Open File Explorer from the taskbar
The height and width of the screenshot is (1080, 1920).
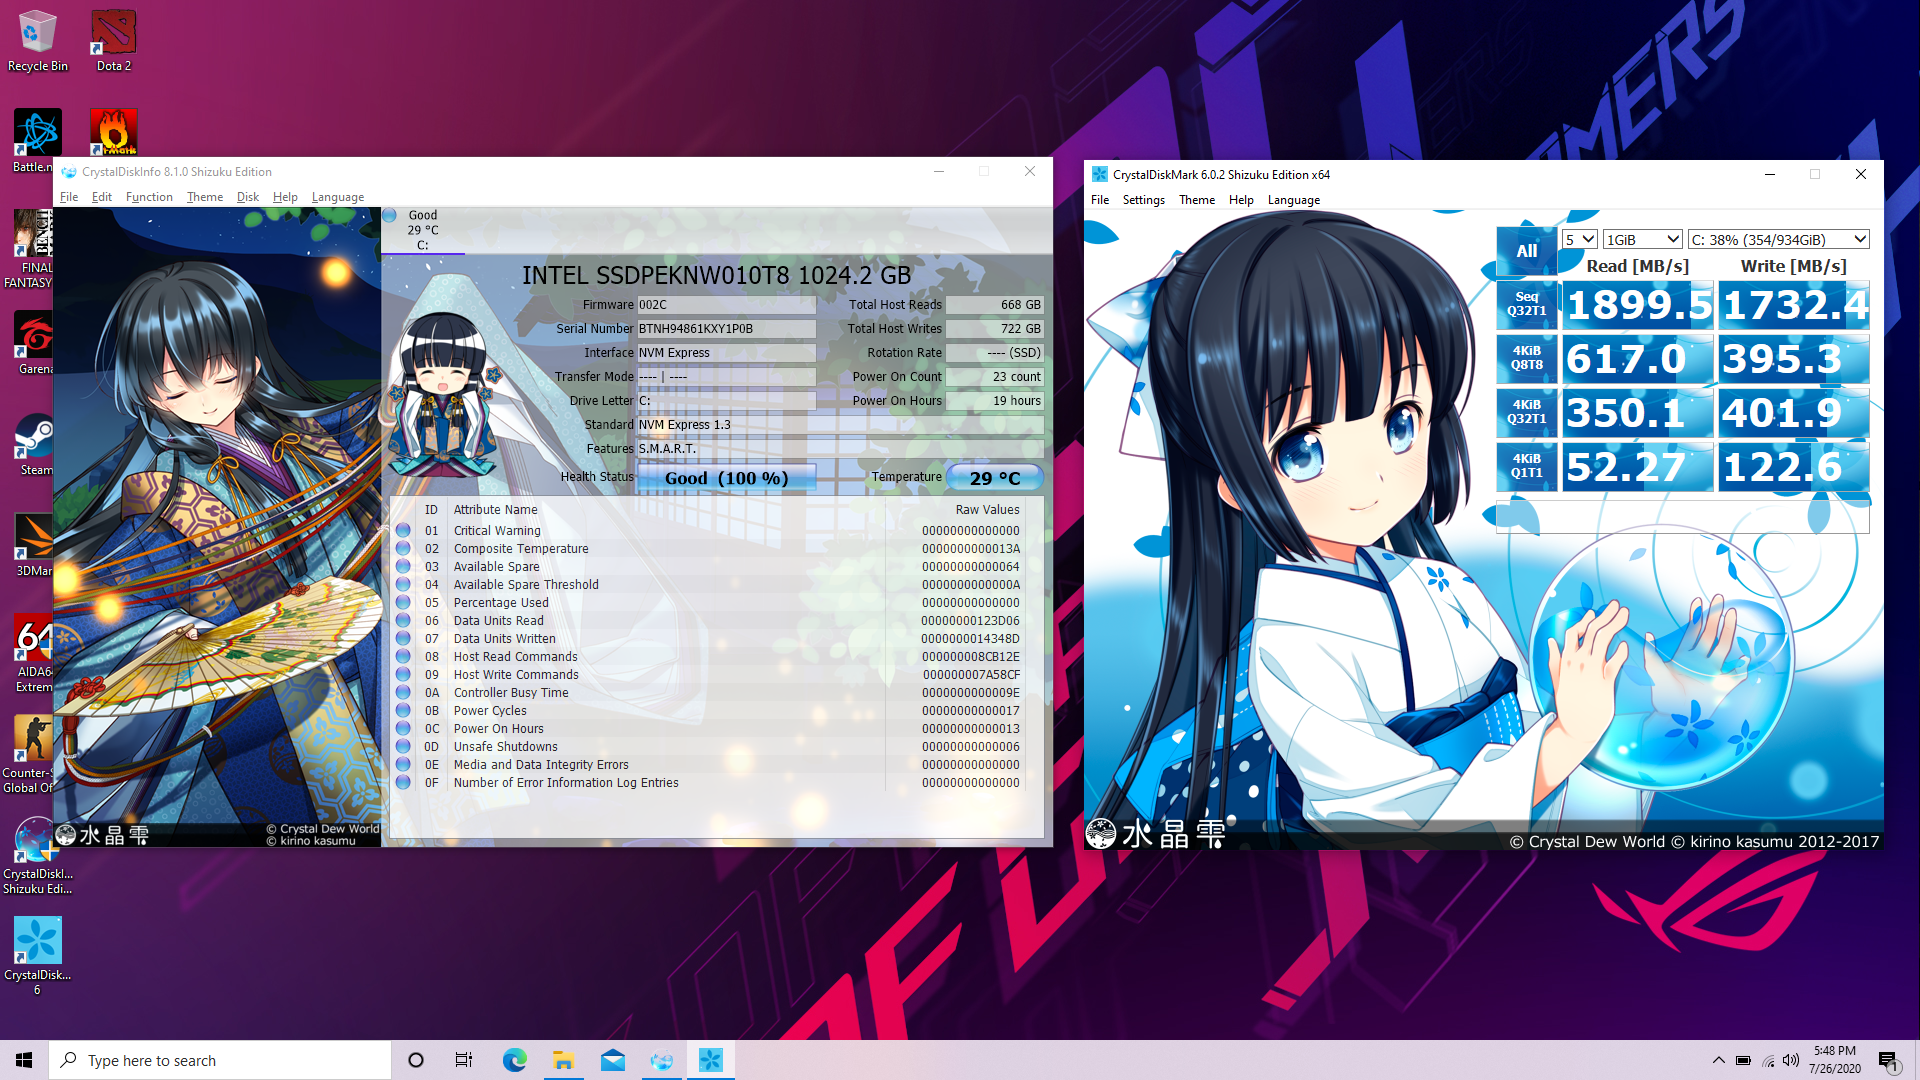click(563, 1060)
